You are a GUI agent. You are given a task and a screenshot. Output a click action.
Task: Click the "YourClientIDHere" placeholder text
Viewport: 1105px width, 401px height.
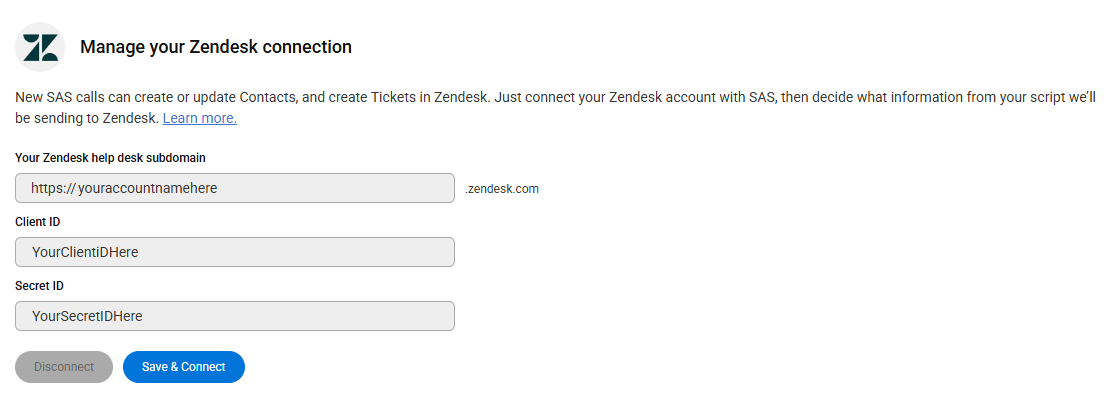click(85, 252)
